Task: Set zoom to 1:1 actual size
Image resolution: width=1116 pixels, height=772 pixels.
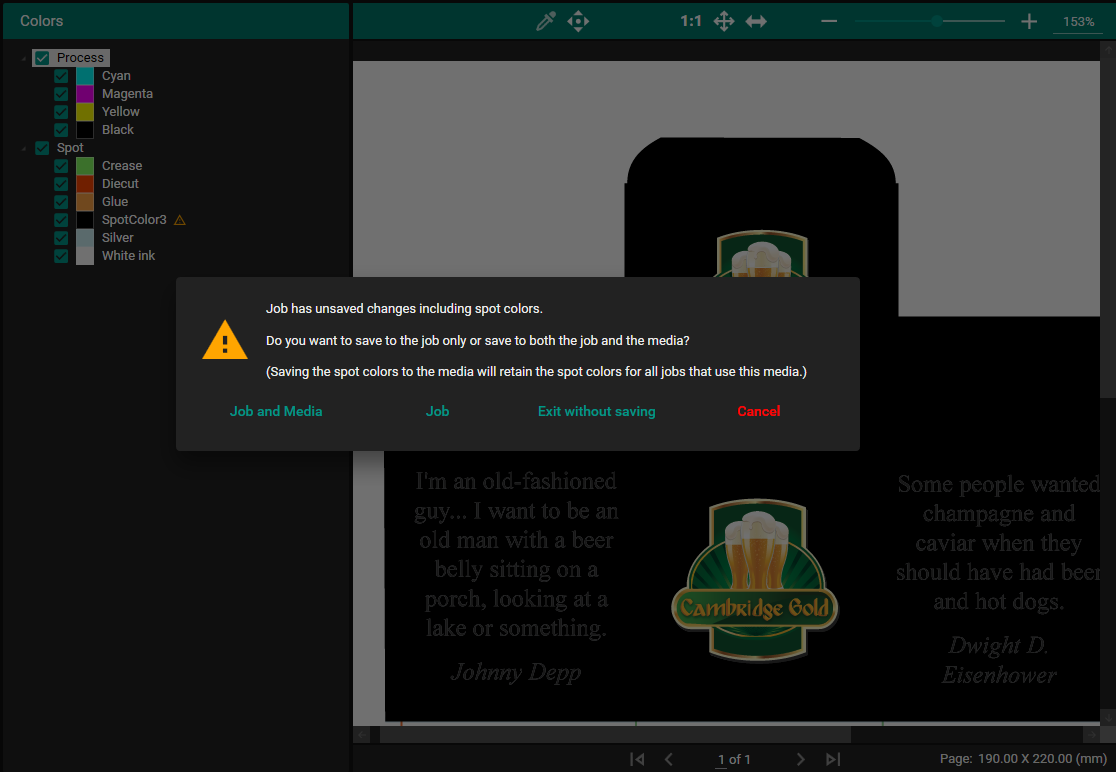Action: point(691,21)
